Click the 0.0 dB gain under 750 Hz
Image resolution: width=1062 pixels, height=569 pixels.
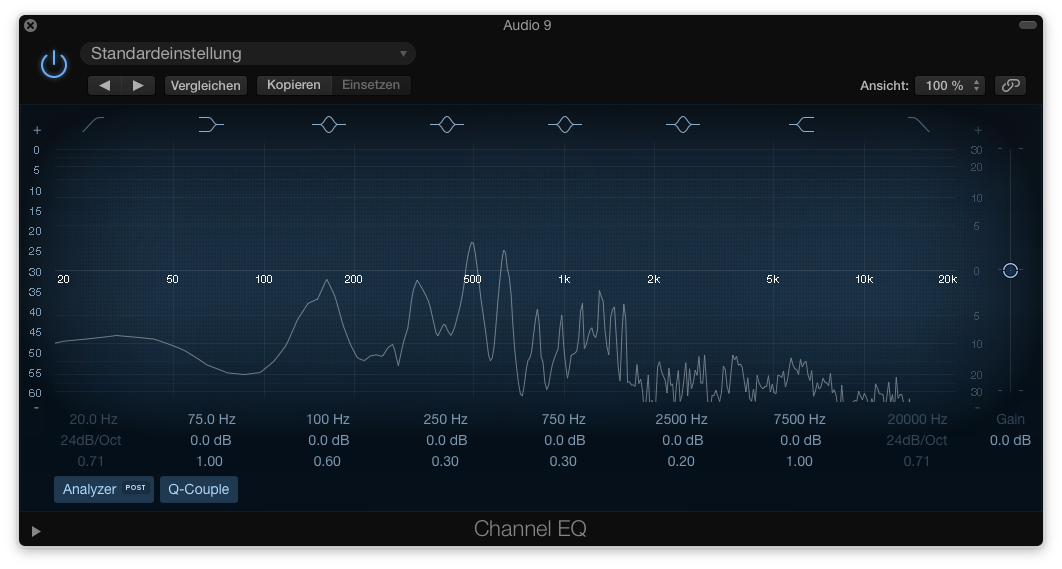click(564, 440)
